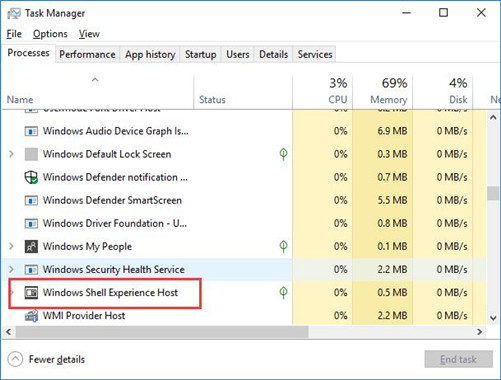Select the Windows My People row
501x380 pixels.
[243, 246]
